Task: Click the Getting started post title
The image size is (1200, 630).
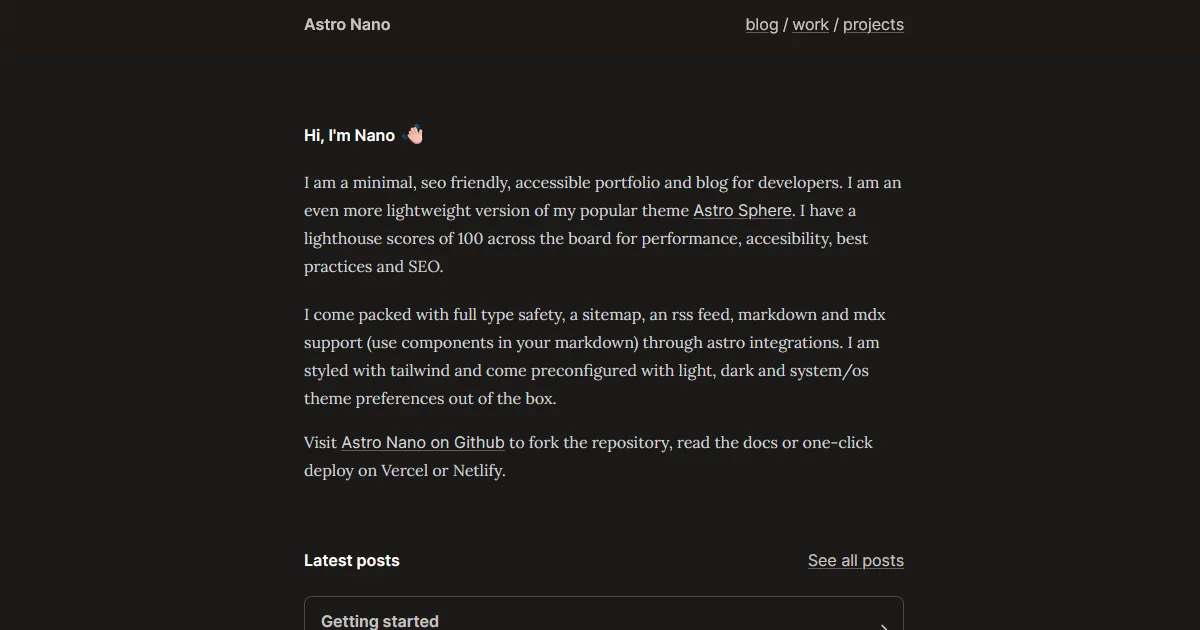Action: click(x=380, y=620)
